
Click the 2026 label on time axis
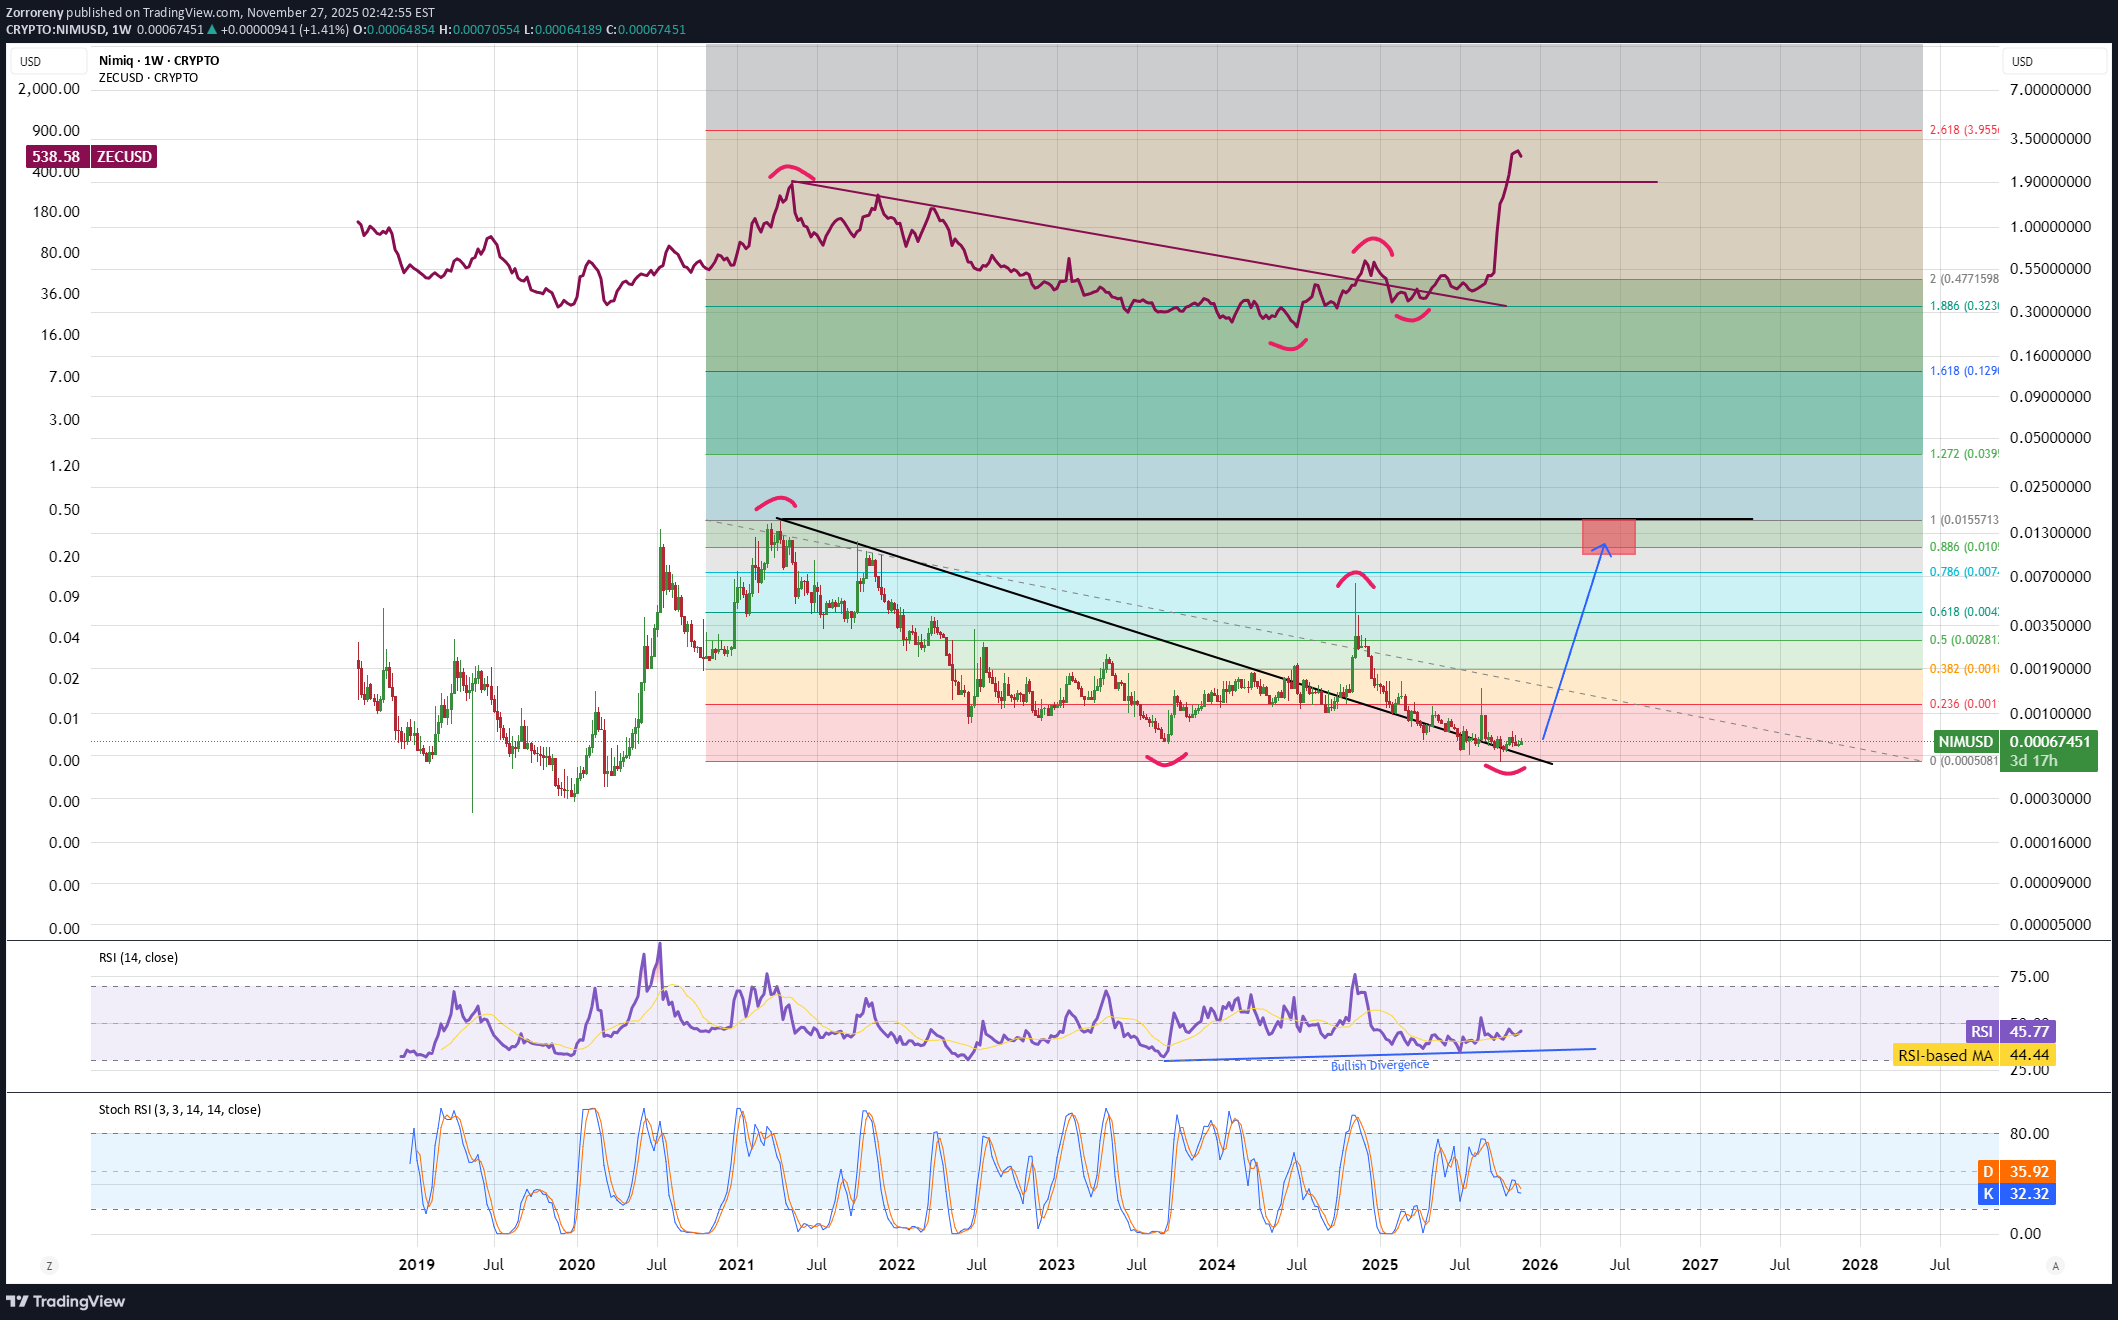pyautogui.click(x=1539, y=1264)
